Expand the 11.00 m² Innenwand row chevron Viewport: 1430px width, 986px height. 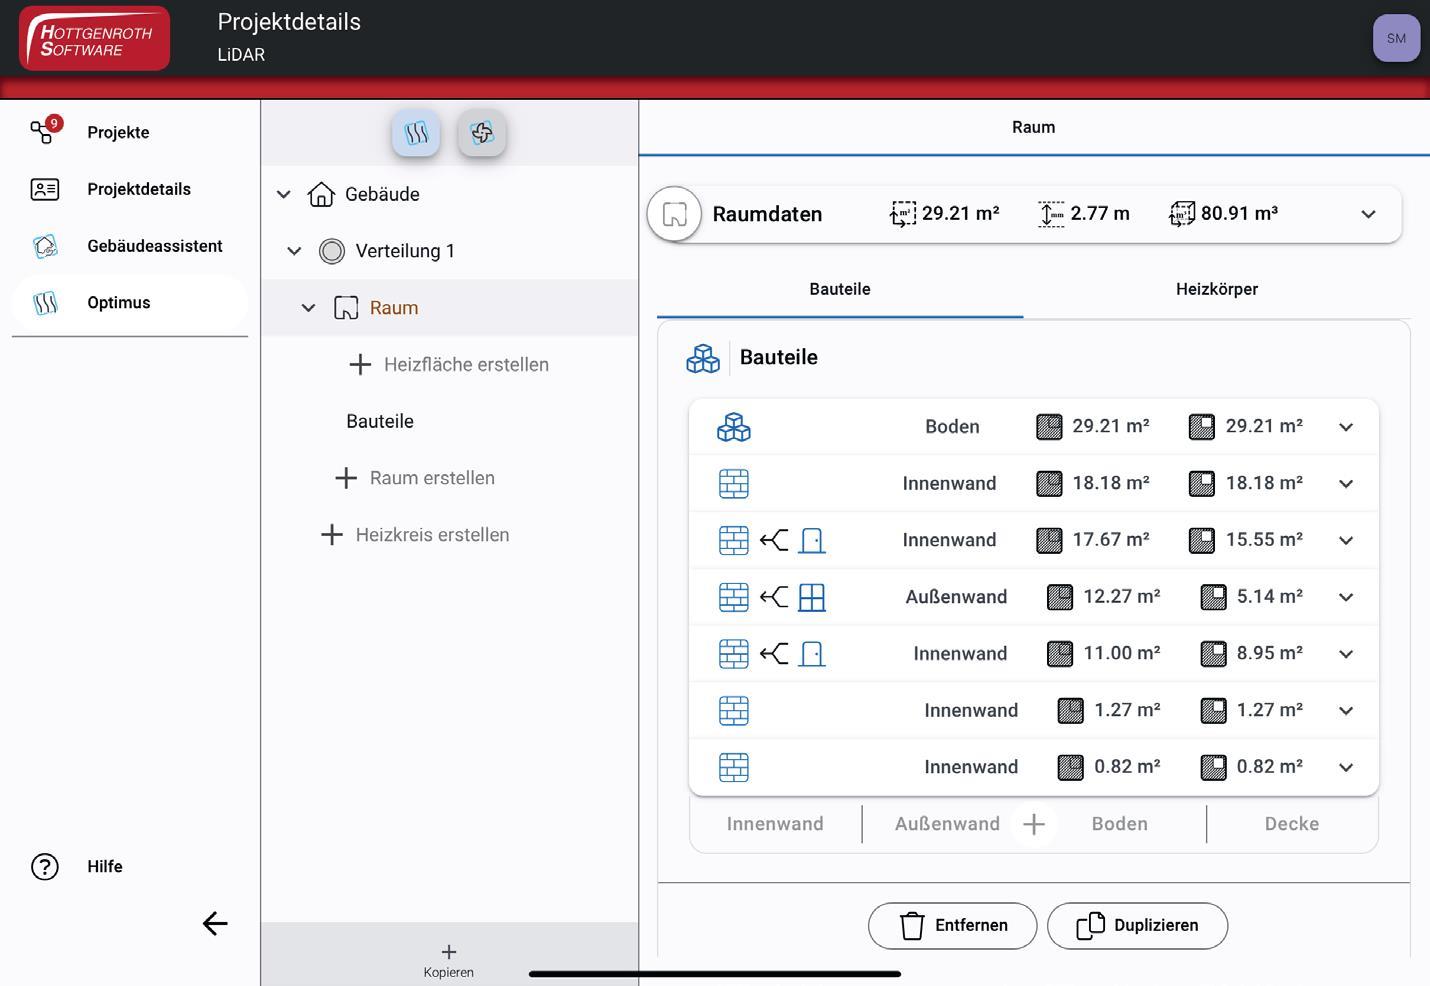[1346, 654]
